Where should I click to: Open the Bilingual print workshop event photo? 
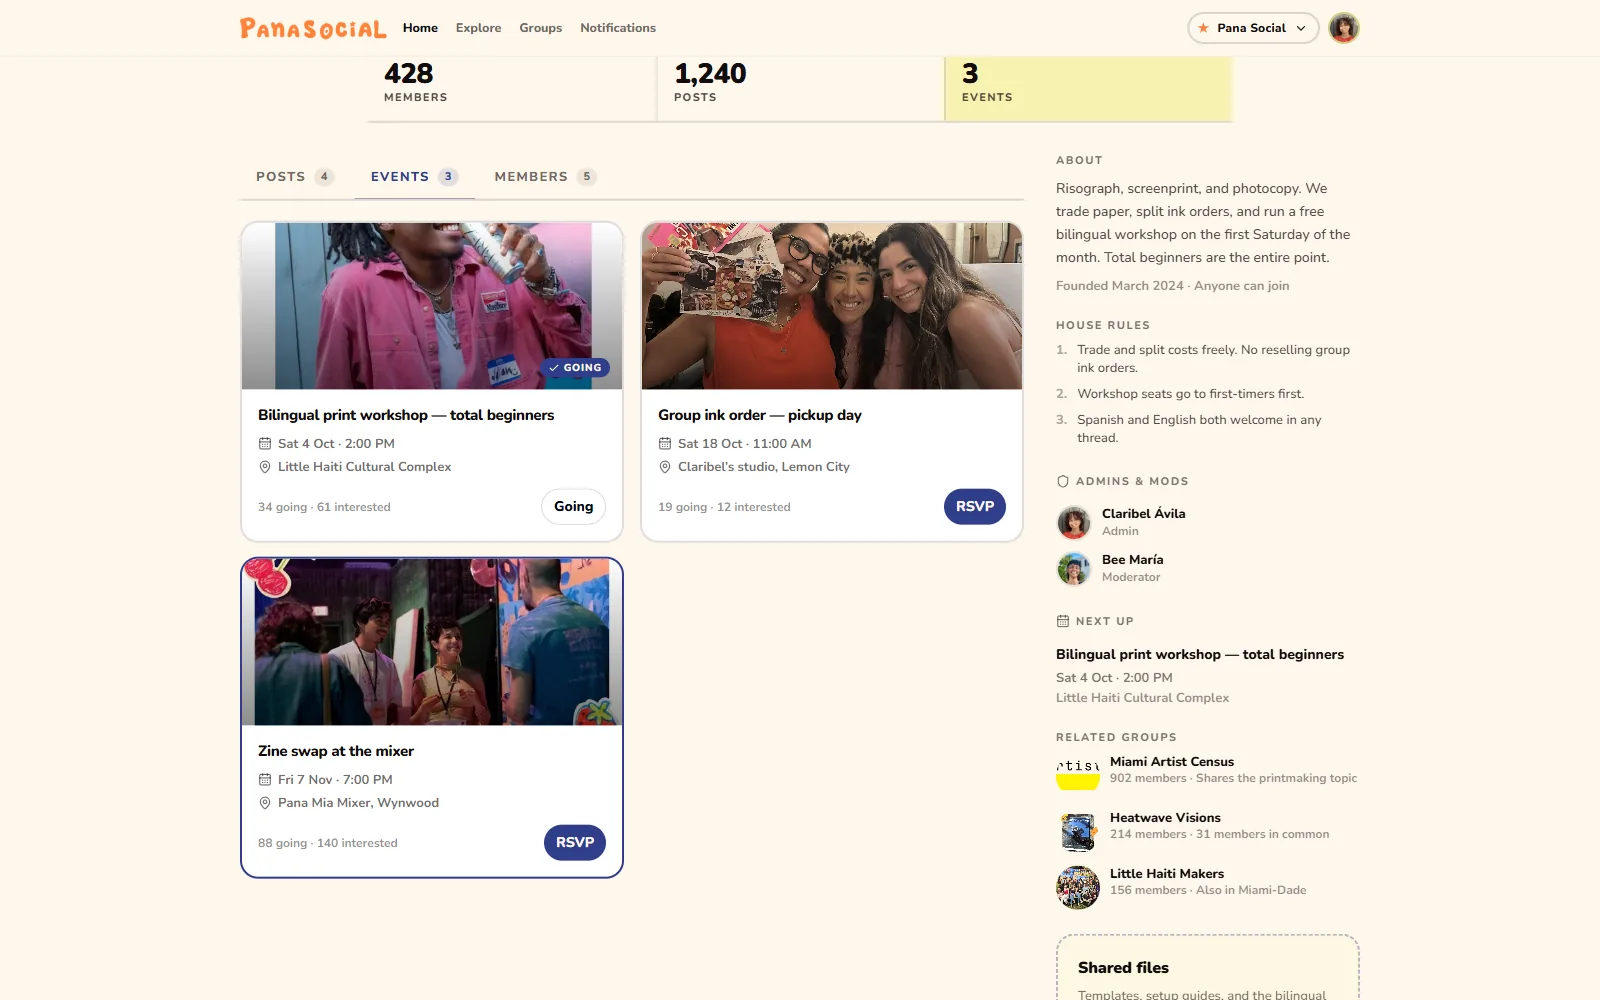click(x=432, y=306)
